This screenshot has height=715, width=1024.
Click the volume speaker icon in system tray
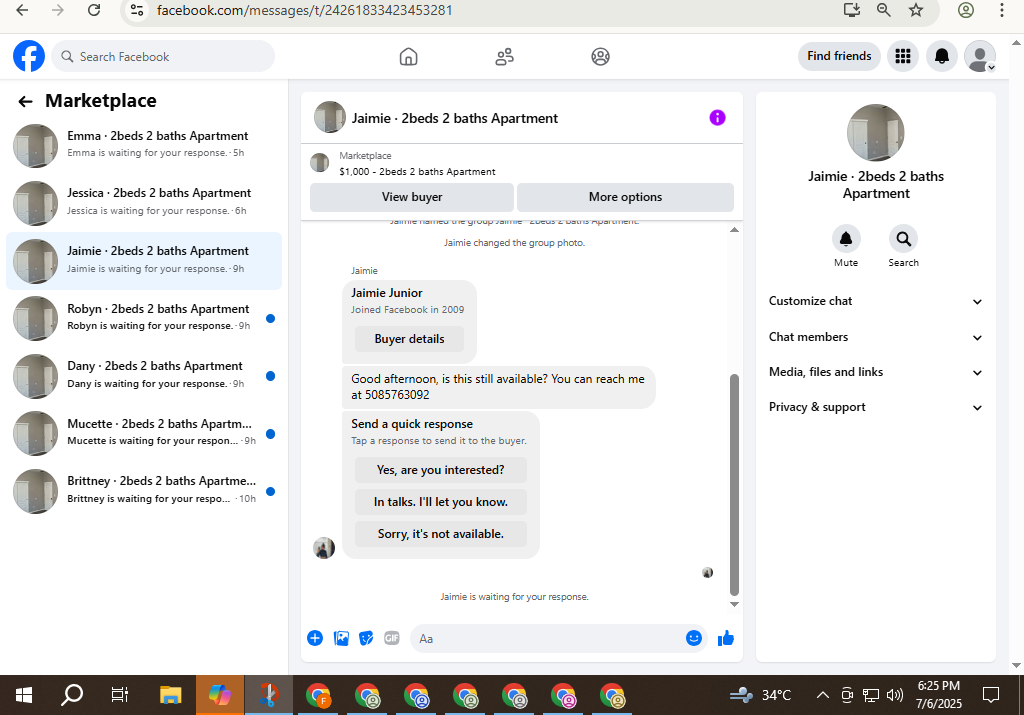895,695
